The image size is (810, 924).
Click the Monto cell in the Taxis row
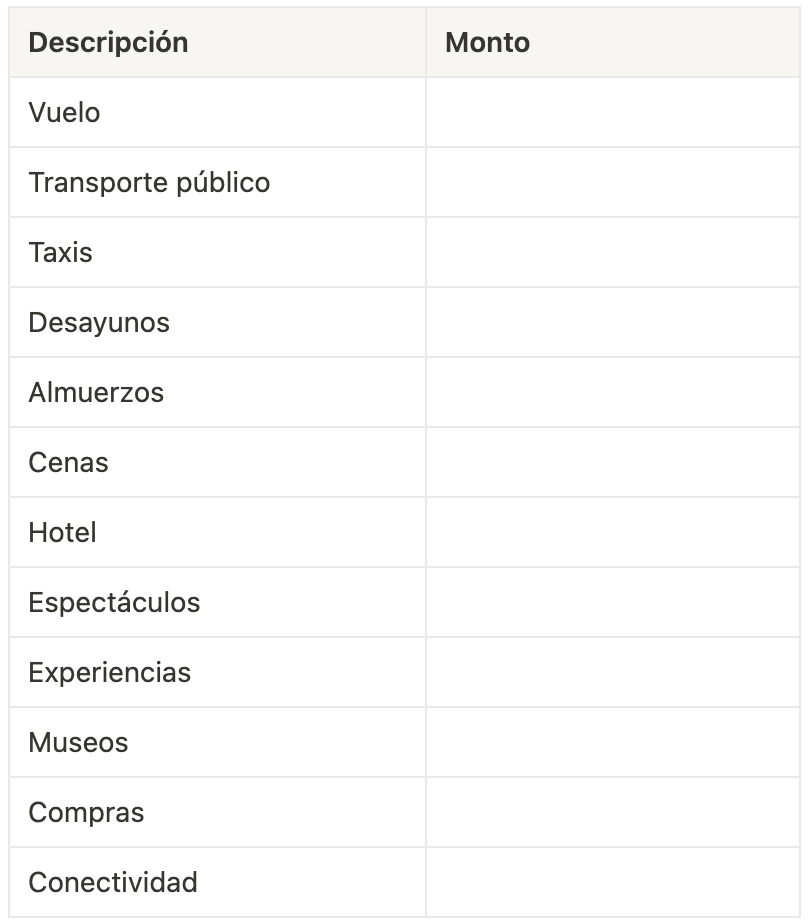[x=613, y=253]
